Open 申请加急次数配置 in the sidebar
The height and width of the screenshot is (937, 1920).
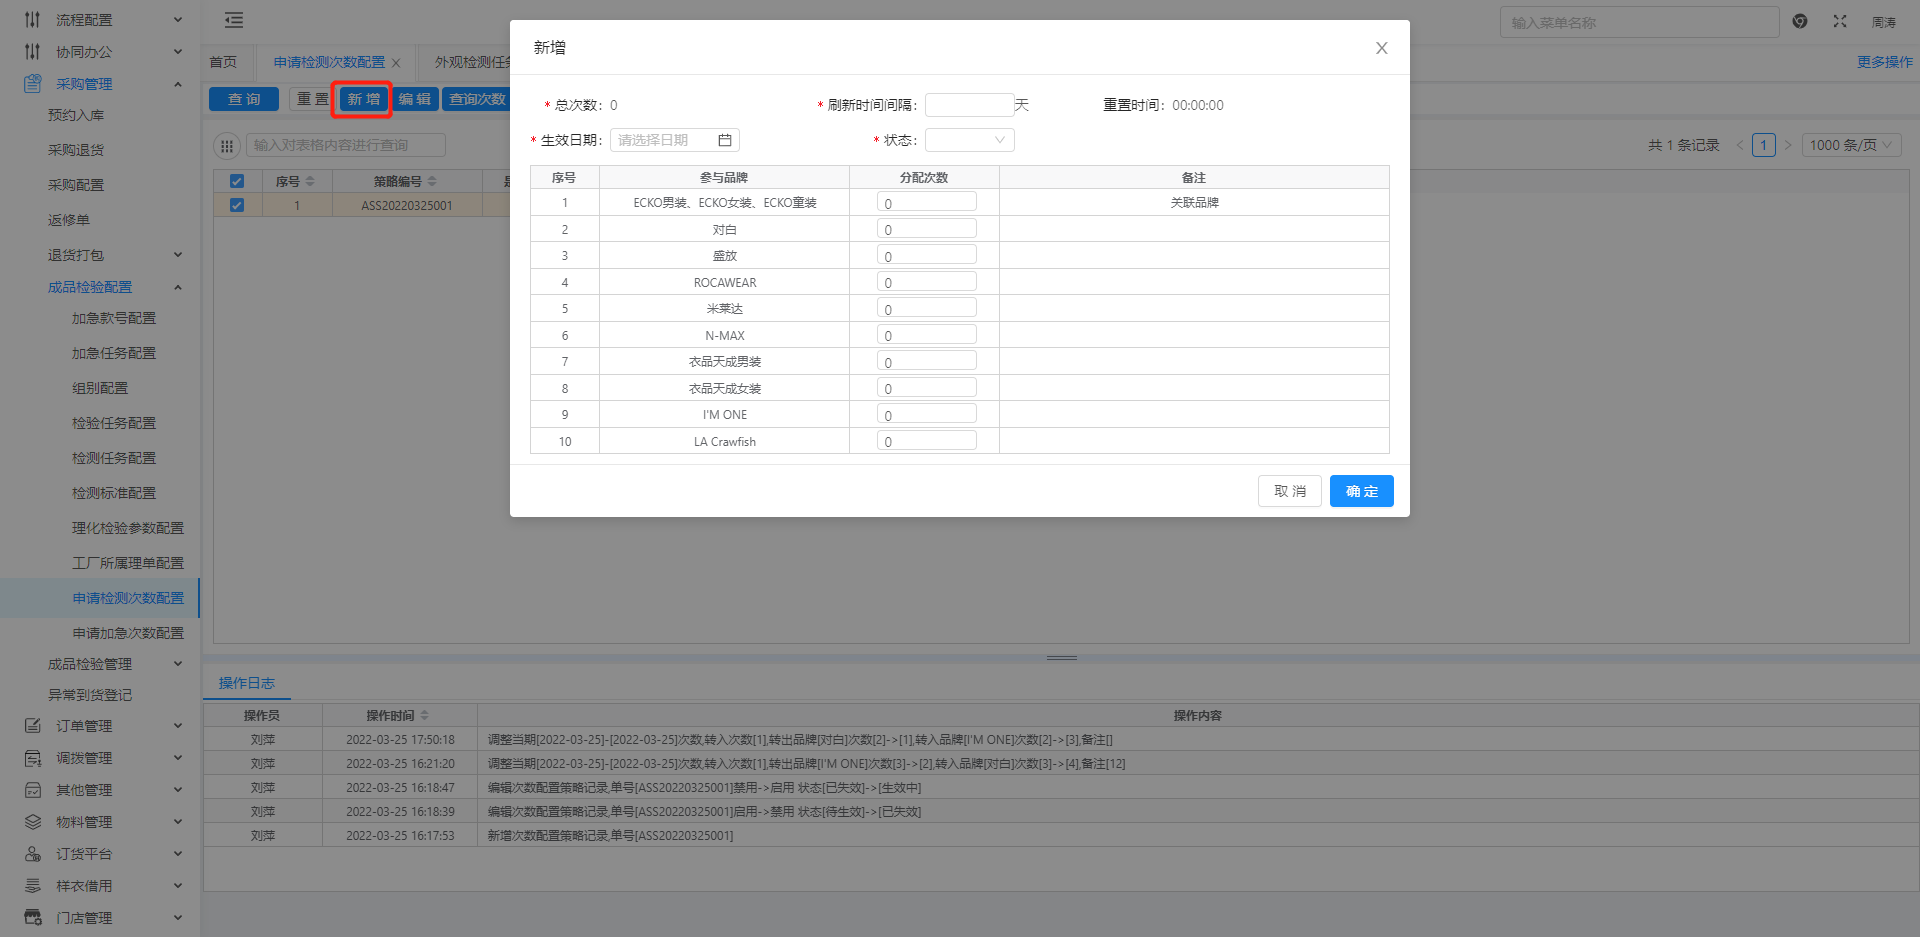[x=128, y=633]
